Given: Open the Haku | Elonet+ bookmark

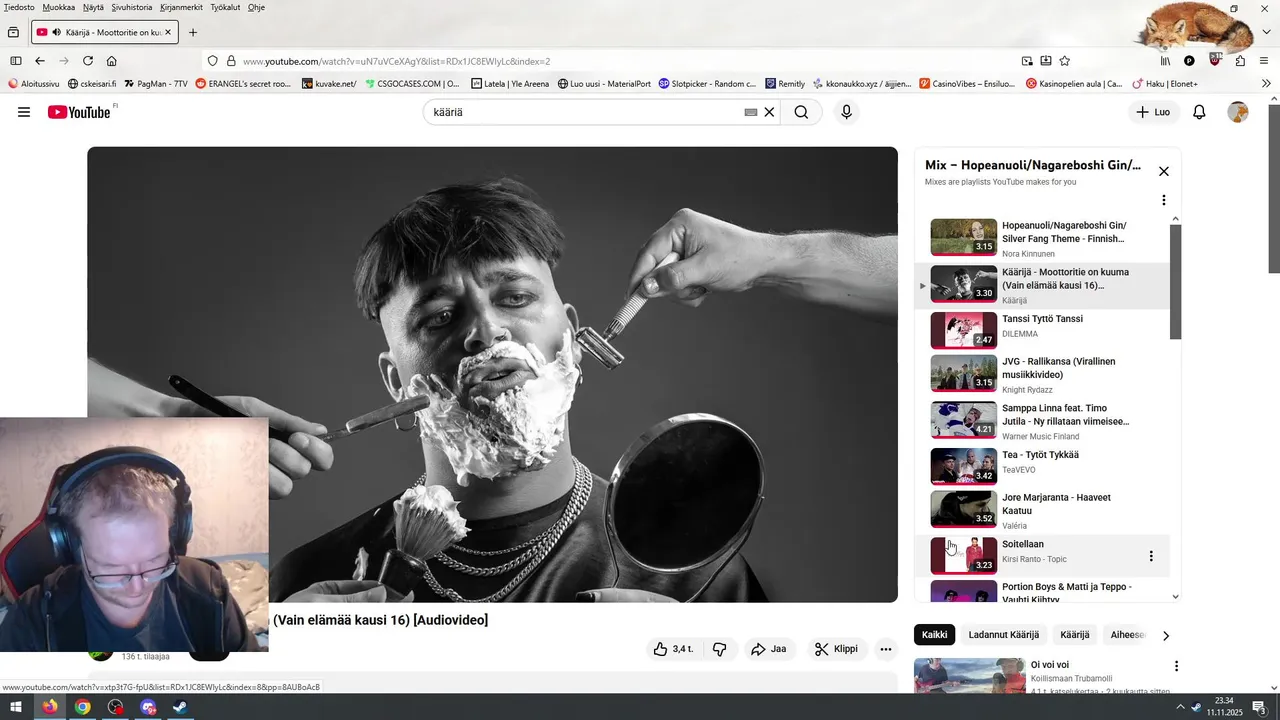Looking at the screenshot, I should pos(1164,84).
